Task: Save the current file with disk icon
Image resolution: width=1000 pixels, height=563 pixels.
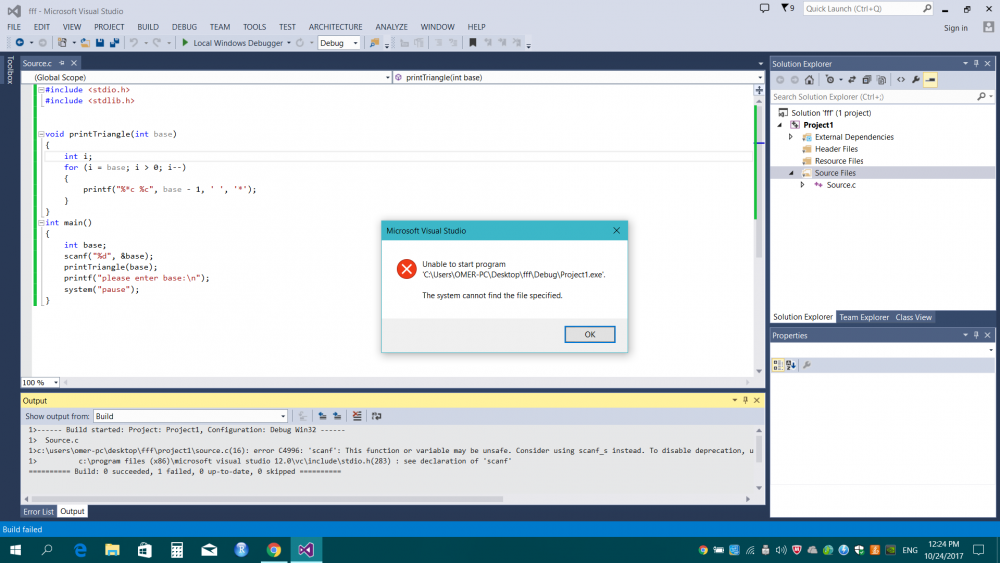Action: (100, 43)
